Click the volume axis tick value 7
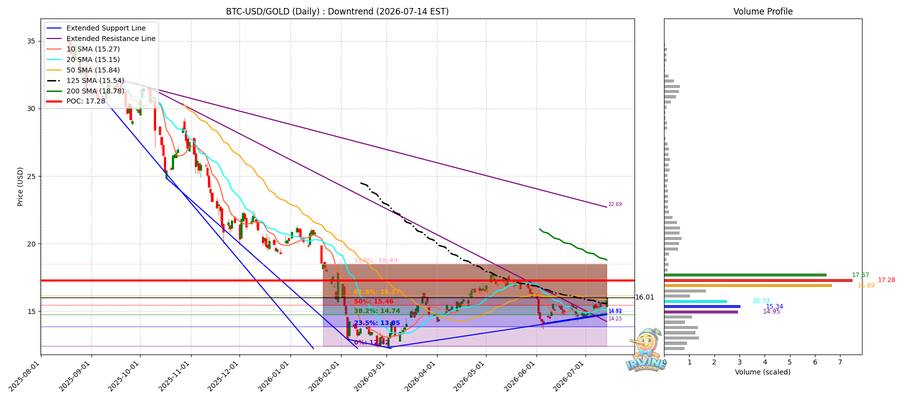Viewport: 900px width, 400px height. coord(840,363)
